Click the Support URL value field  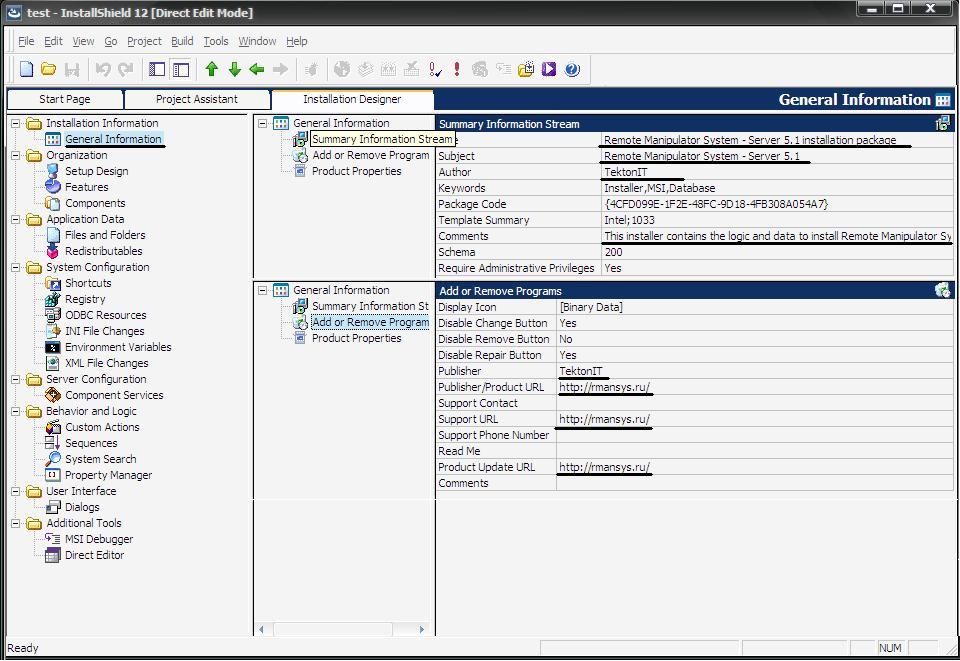[755, 419]
